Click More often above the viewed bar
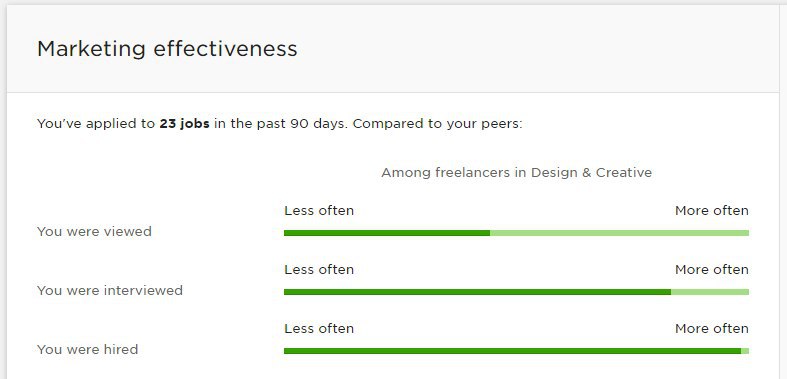The height and width of the screenshot is (379, 787). (x=712, y=210)
